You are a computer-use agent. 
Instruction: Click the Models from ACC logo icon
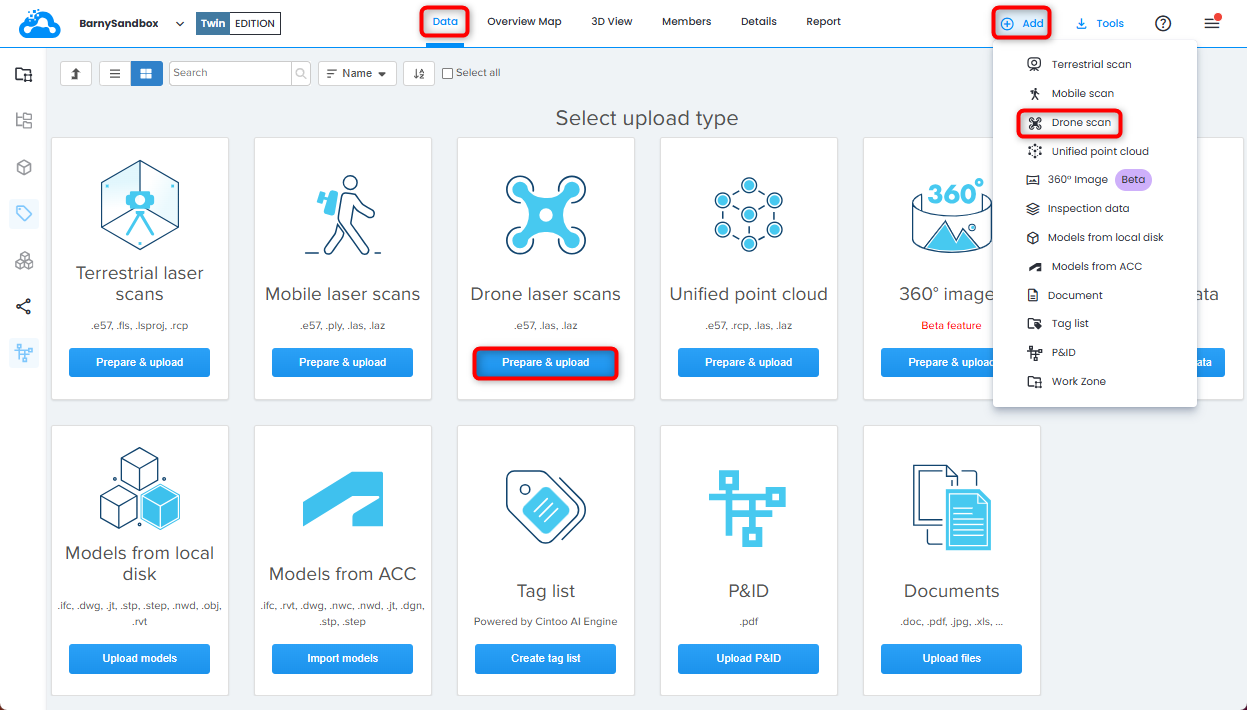point(343,497)
